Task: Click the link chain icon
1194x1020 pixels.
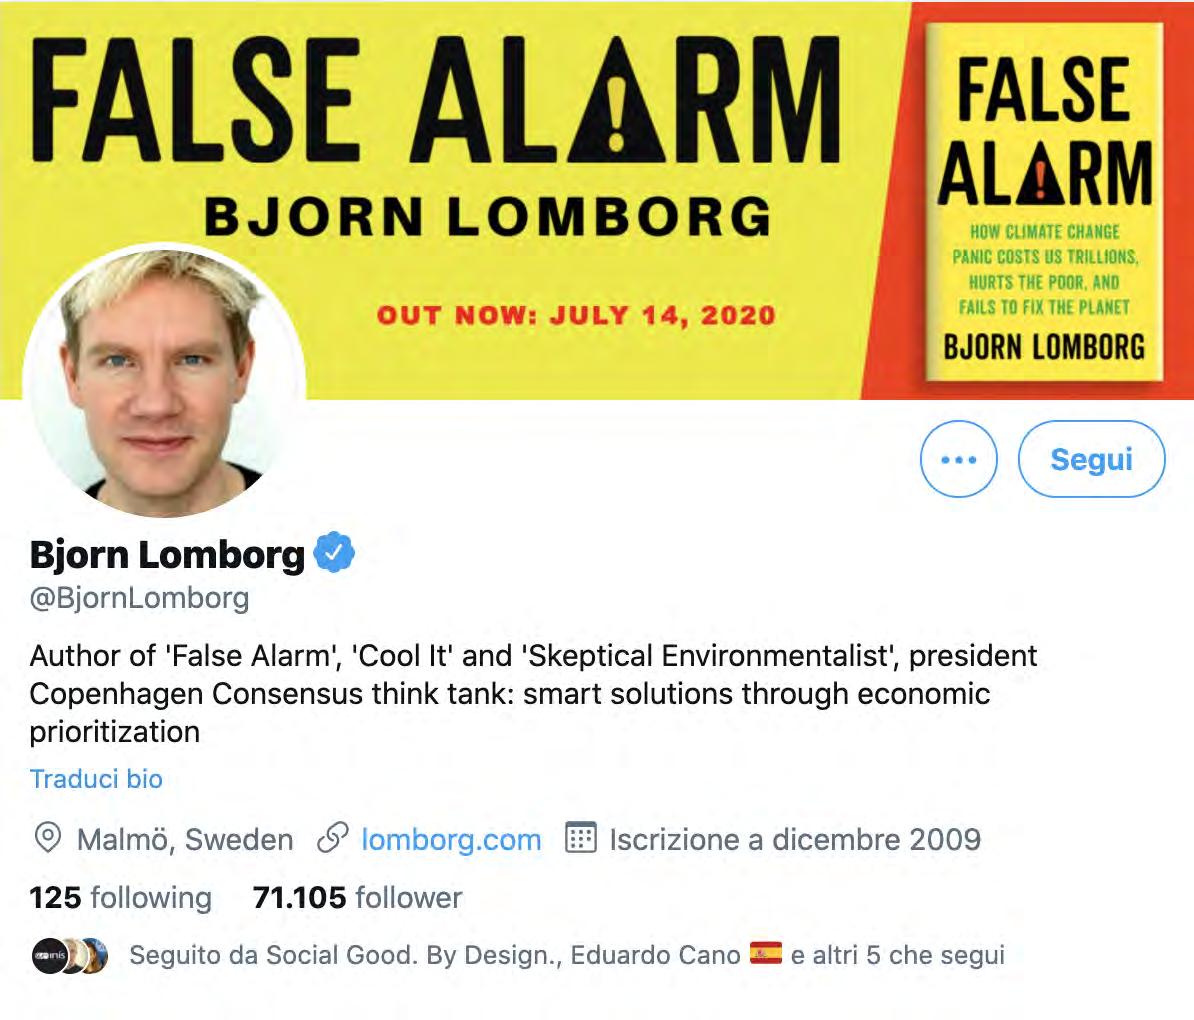Action: pyautogui.click(x=333, y=839)
